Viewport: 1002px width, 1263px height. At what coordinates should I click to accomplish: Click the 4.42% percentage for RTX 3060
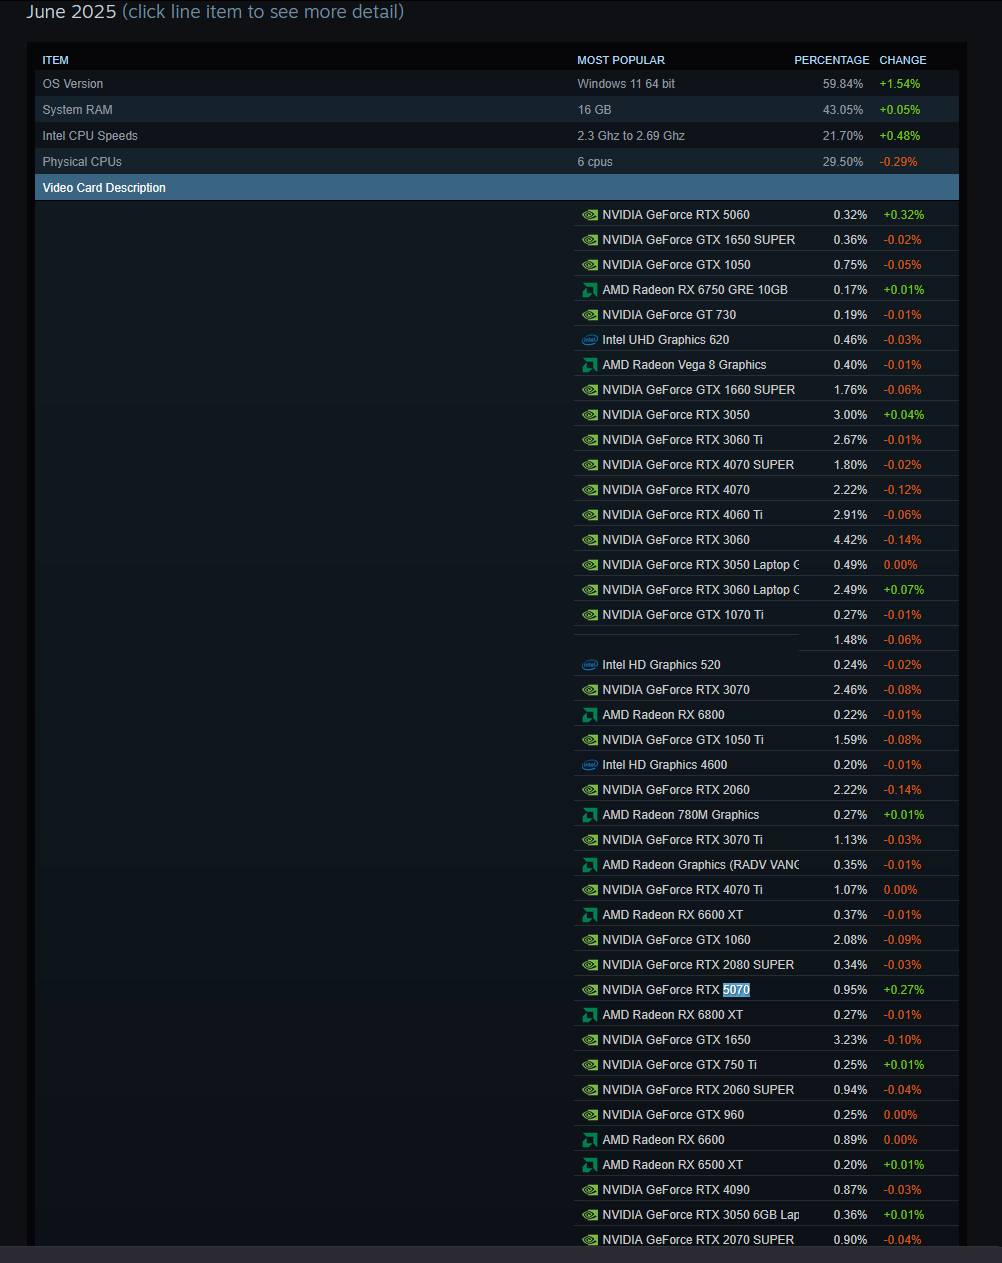(x=851, y=540)
